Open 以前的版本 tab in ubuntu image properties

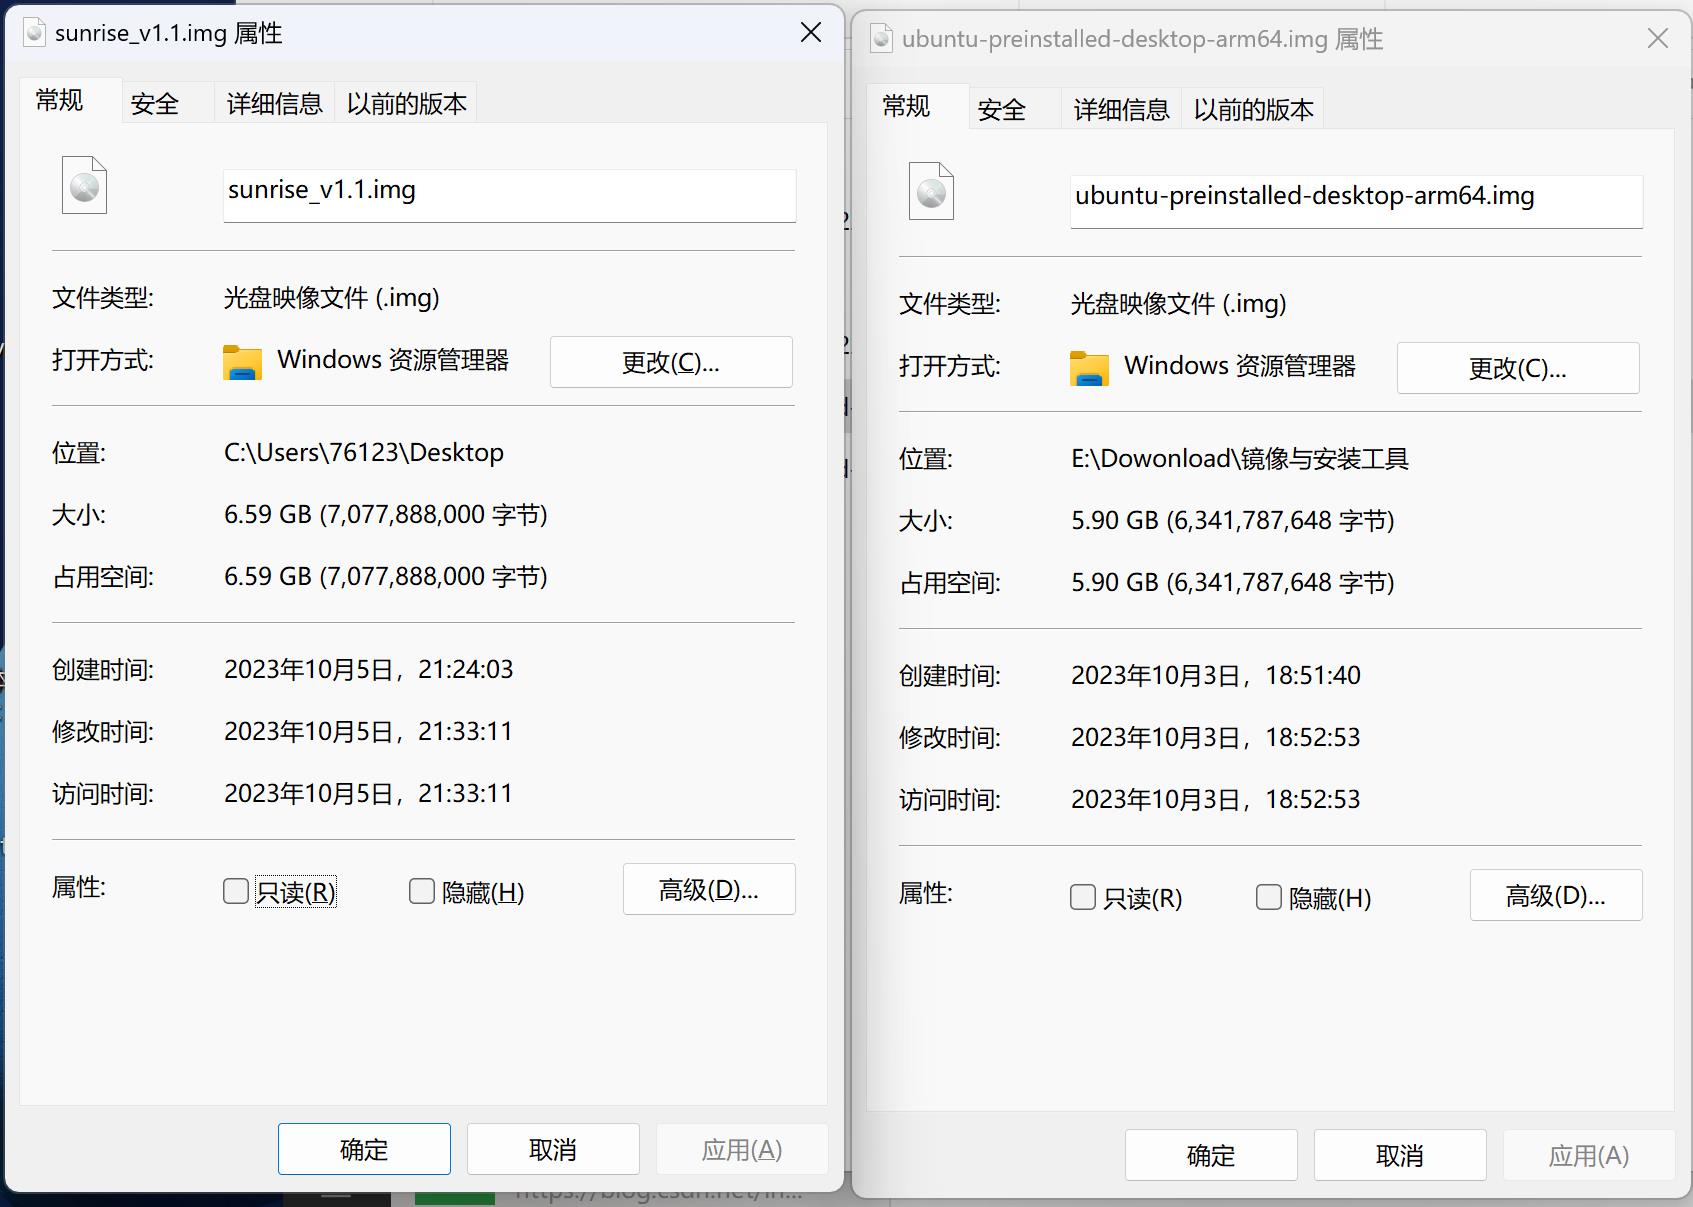pos(1253,110)
